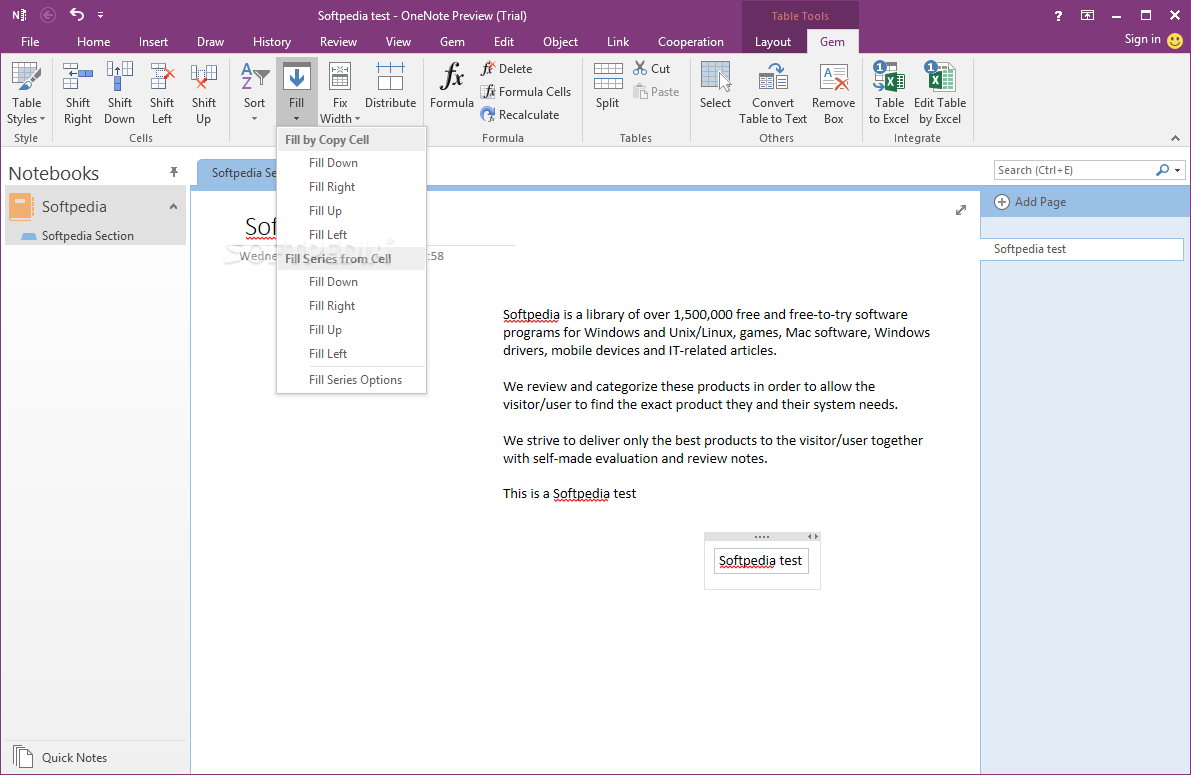Viewport: 1191px width, 775px height.
Task: Open the Table Styles gallery
Action: coord(26,93)
